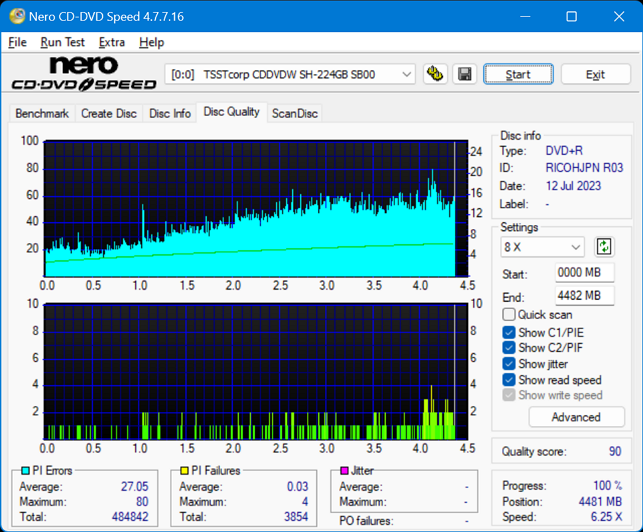Screen dimensions: 643x532
Task: Open the drive selection dropdown
Action: pyautogui.click(x=290, y=74)
